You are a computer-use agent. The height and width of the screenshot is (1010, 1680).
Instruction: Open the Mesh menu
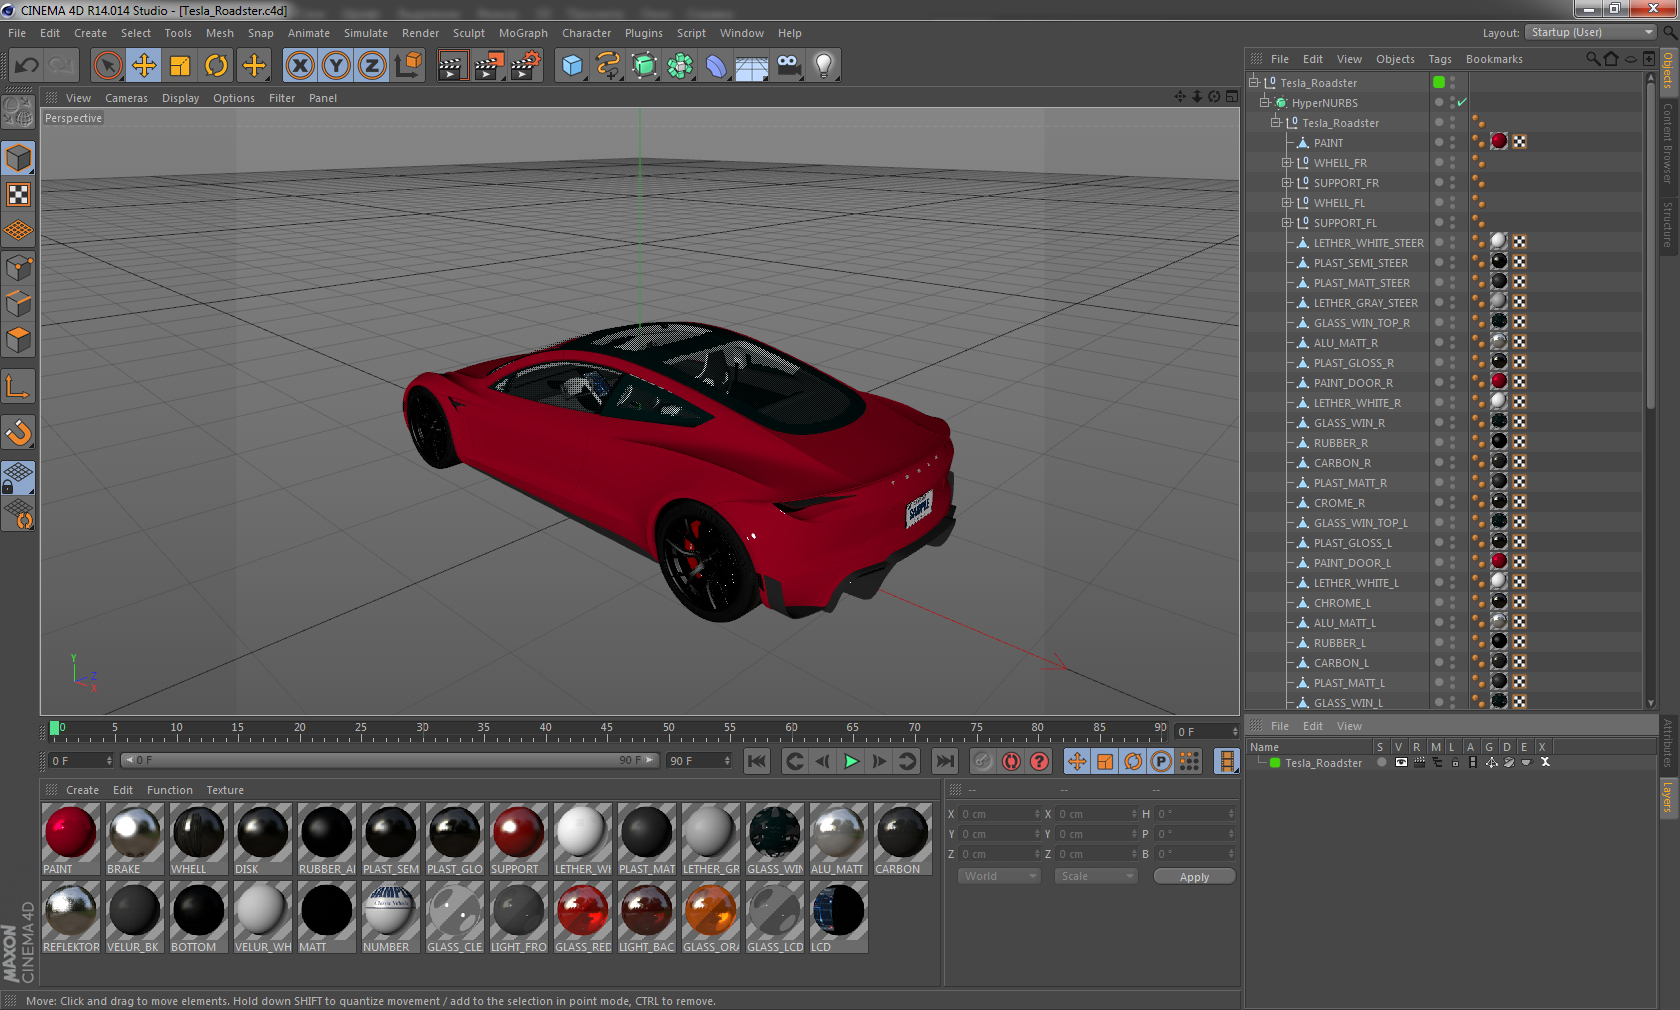pyautogui.click(x=220, y=33)
